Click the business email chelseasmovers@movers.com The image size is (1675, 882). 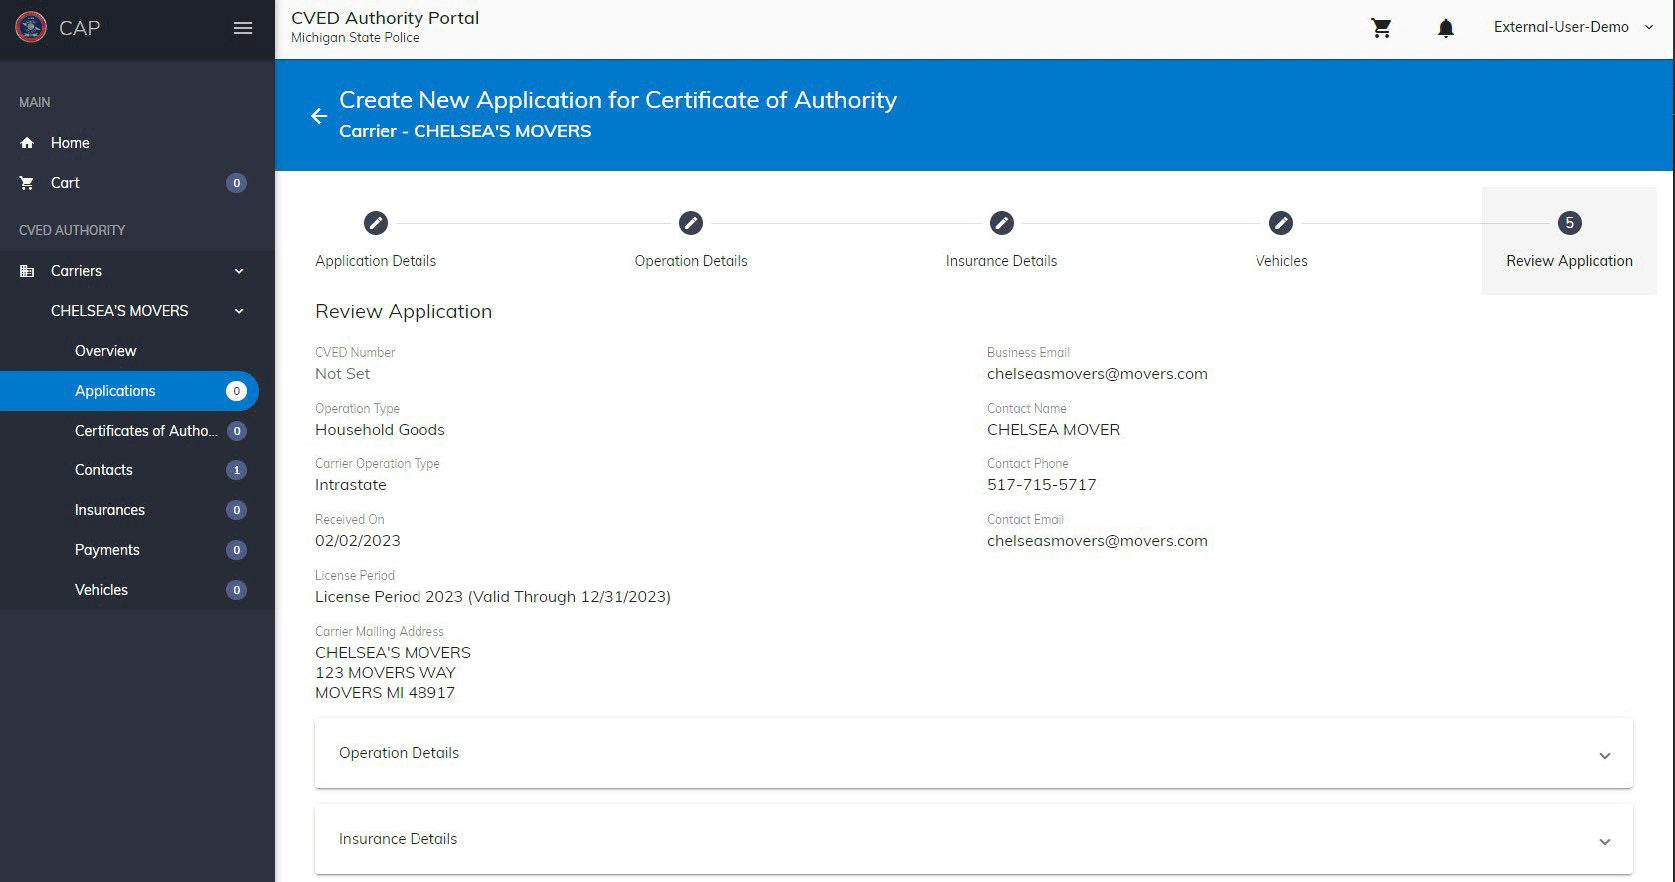pyautogui.click(x=1097, y=374)
